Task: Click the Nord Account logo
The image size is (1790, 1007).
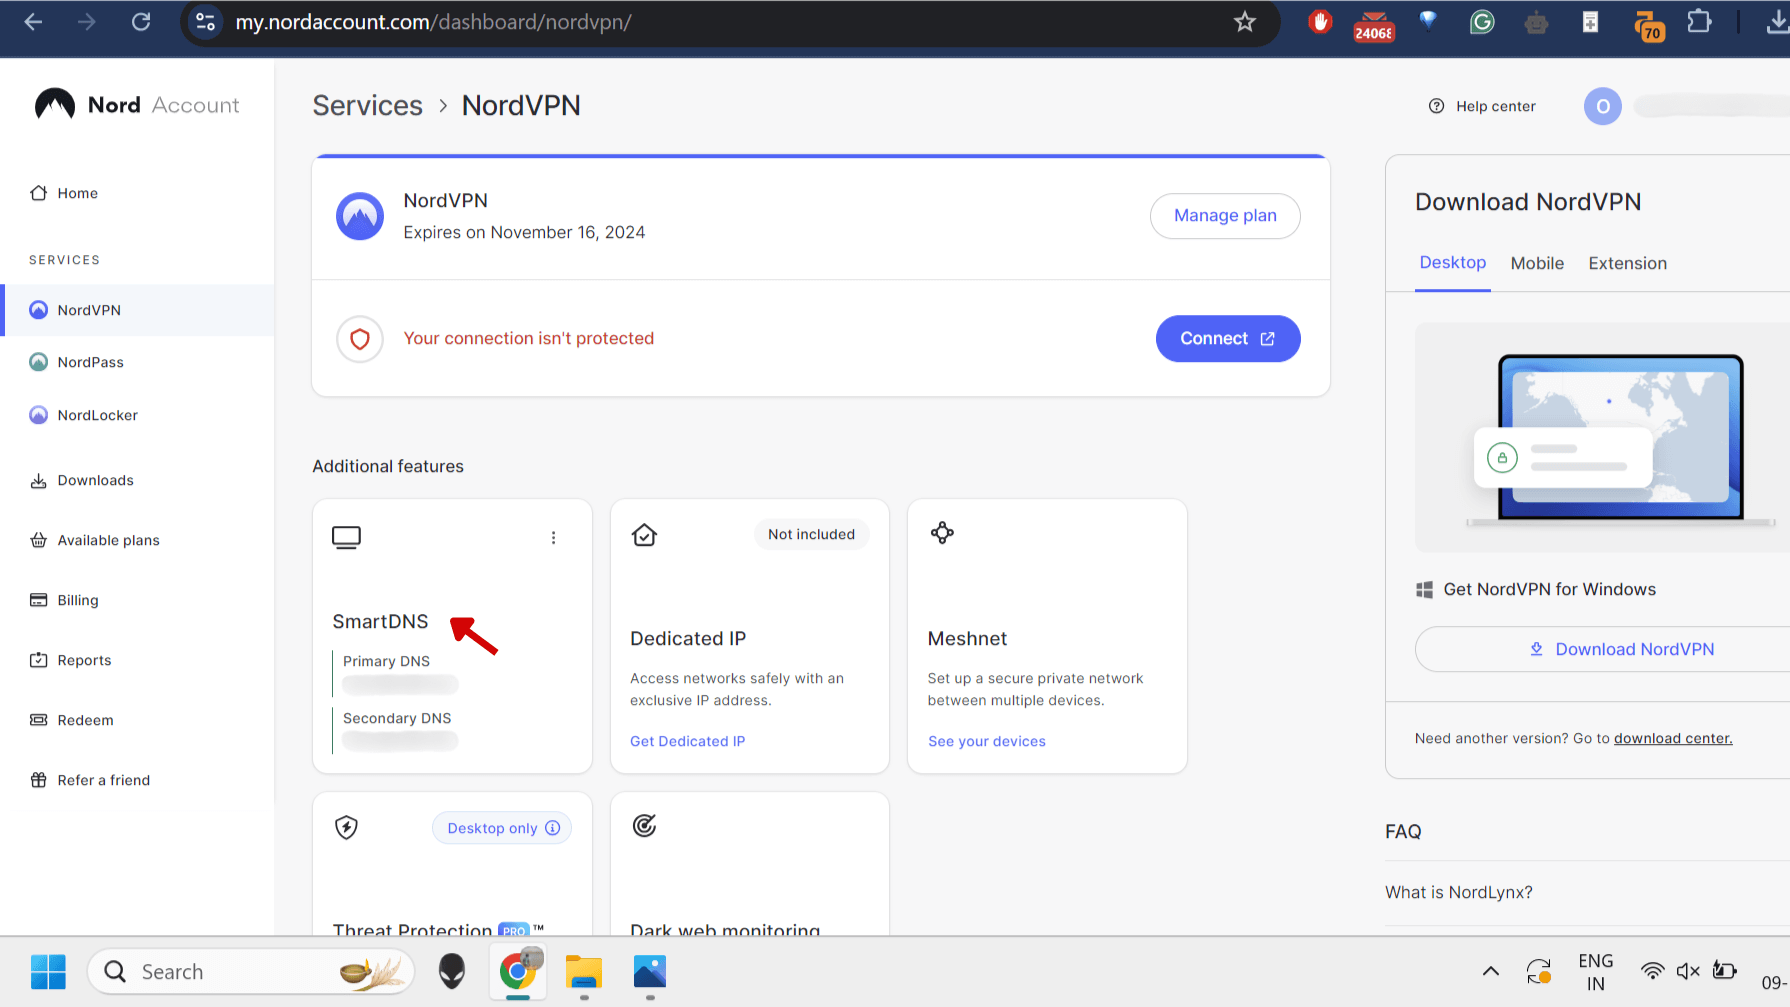Action: coord(137,105)
